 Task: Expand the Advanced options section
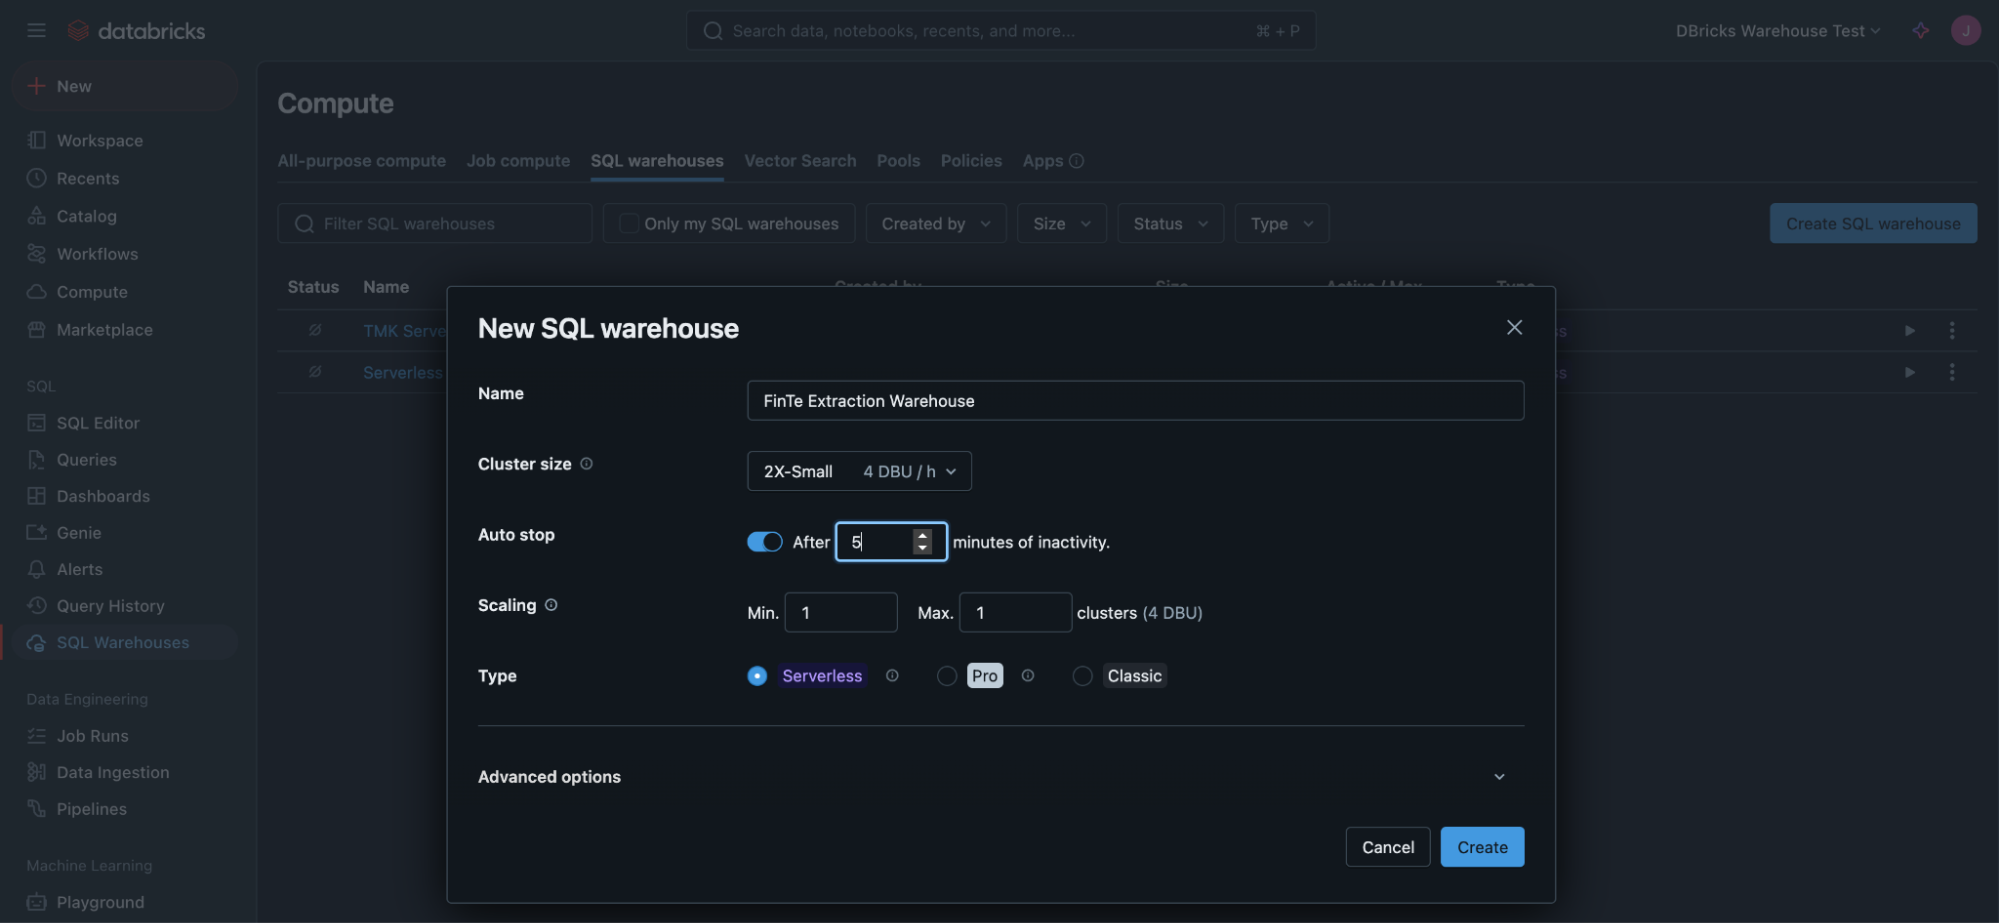pos(1000,777)
